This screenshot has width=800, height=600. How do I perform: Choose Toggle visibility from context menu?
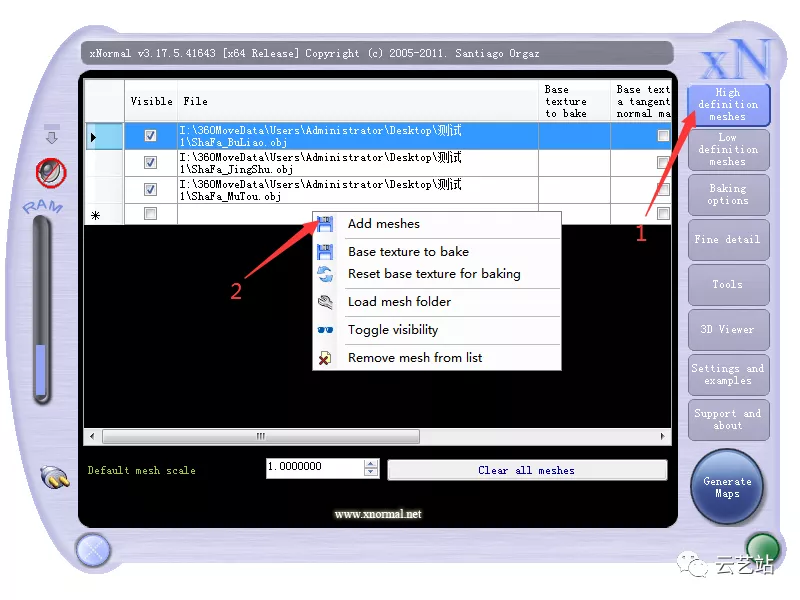(437, 330)
